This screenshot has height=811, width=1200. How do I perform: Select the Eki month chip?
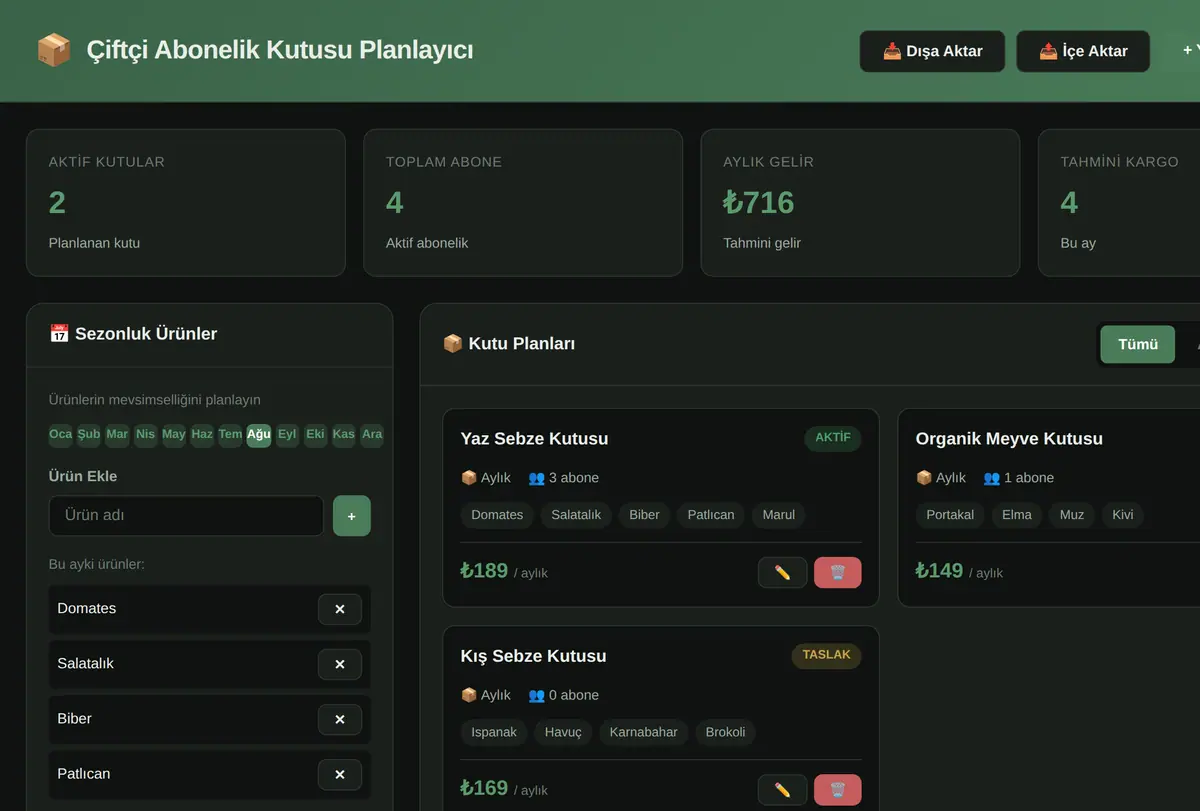click(x=316, y=434)
